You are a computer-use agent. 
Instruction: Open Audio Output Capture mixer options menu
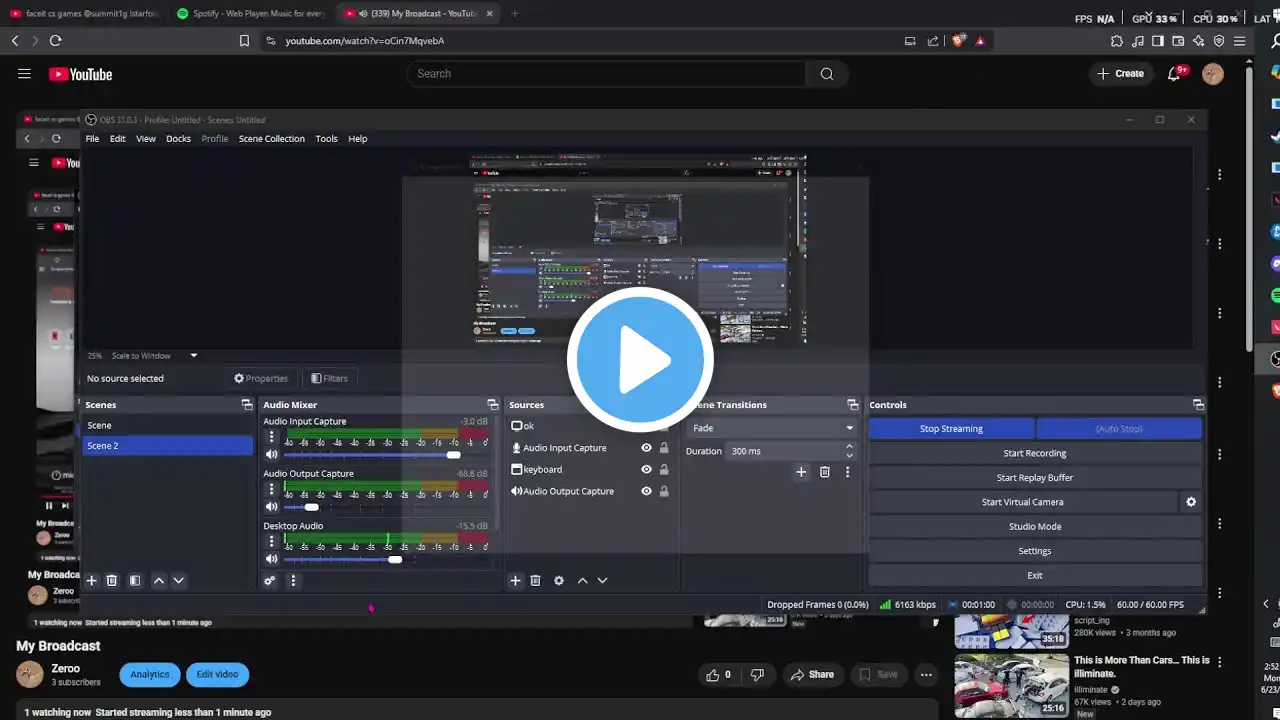tap(271, 489)
